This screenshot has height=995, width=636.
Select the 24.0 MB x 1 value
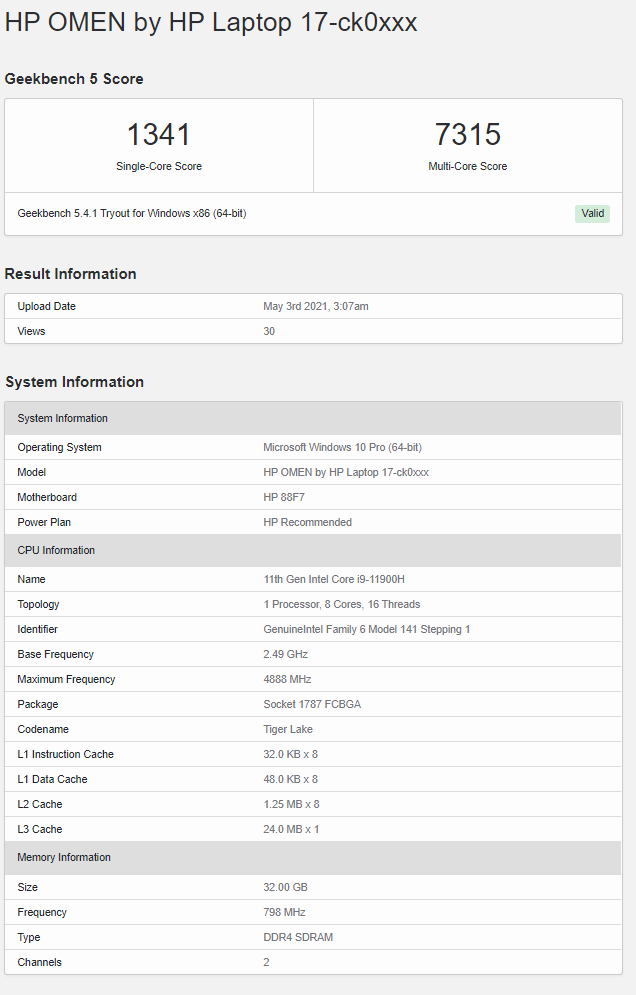click(291, 829)
